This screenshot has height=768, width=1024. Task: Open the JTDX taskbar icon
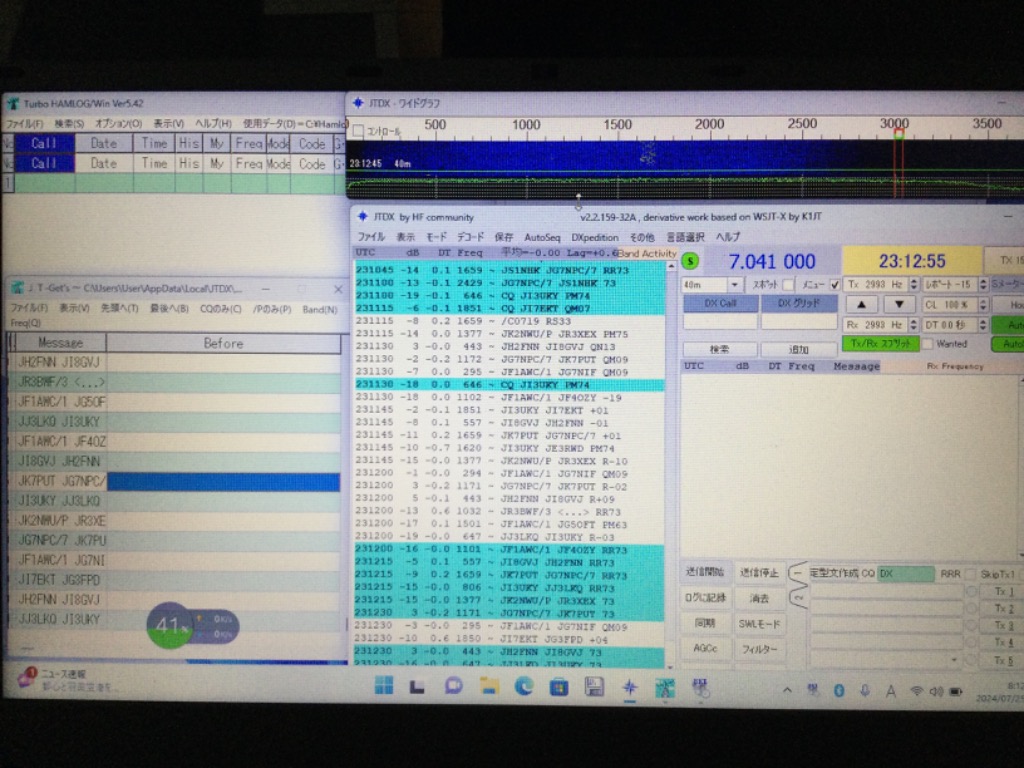pos(630,687)
